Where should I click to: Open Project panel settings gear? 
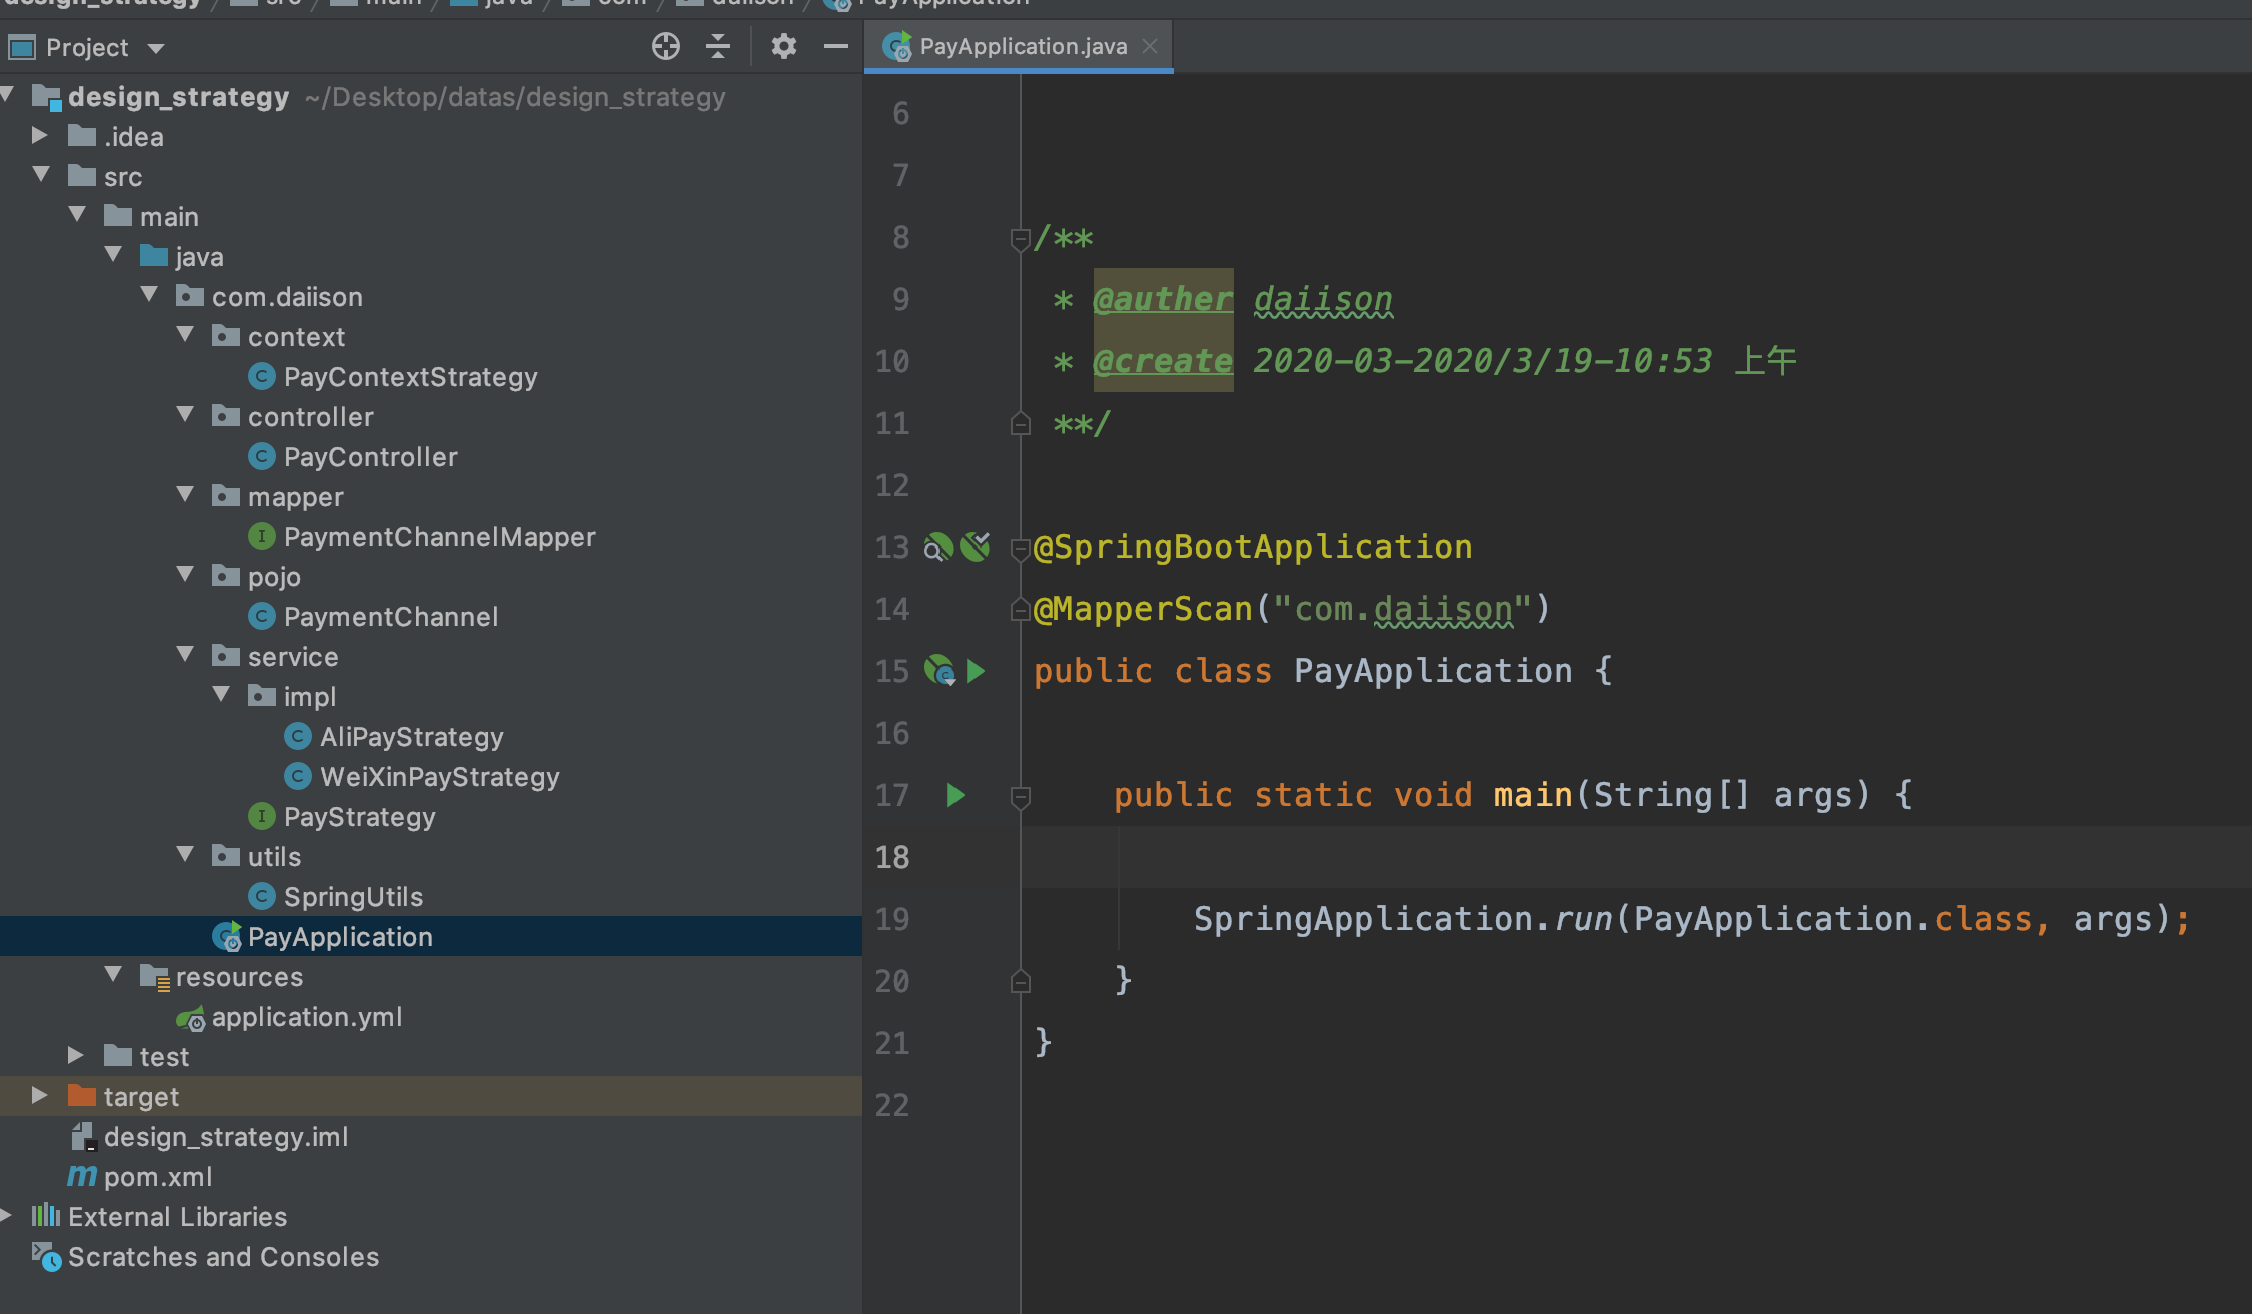coord(783,46)
